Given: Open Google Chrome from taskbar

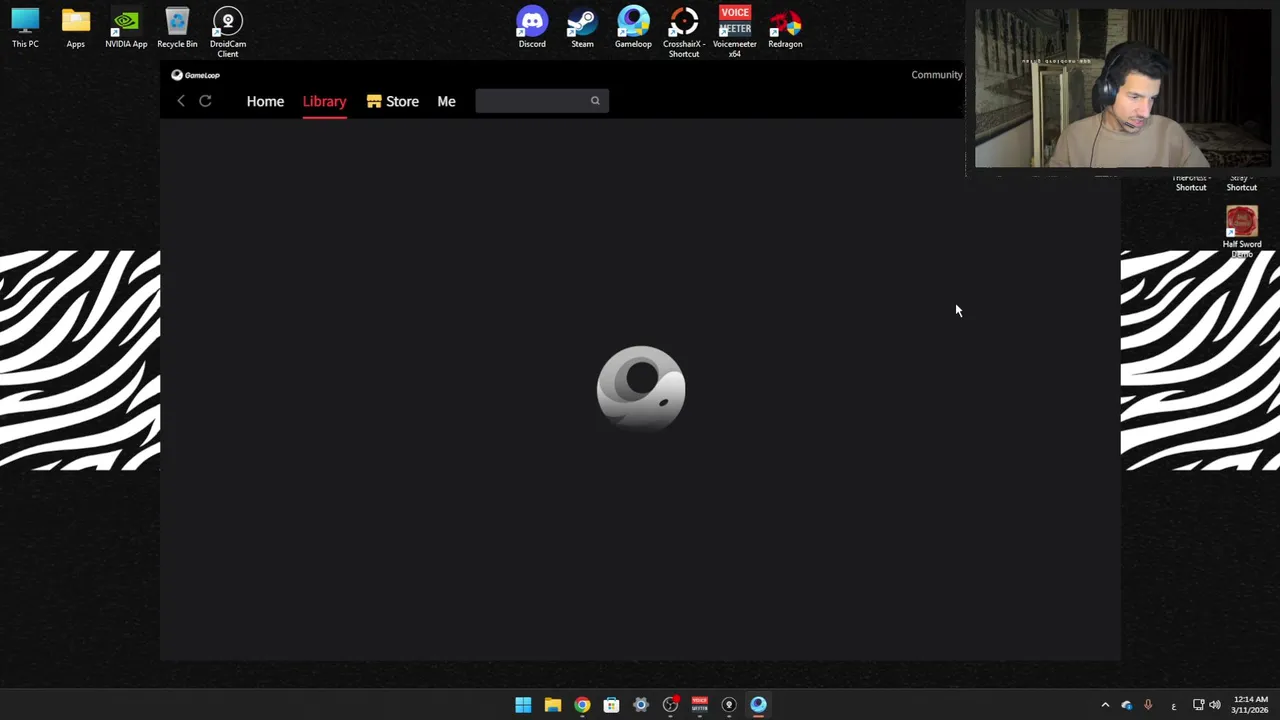Looking at the screenshot, I should 582,705.
